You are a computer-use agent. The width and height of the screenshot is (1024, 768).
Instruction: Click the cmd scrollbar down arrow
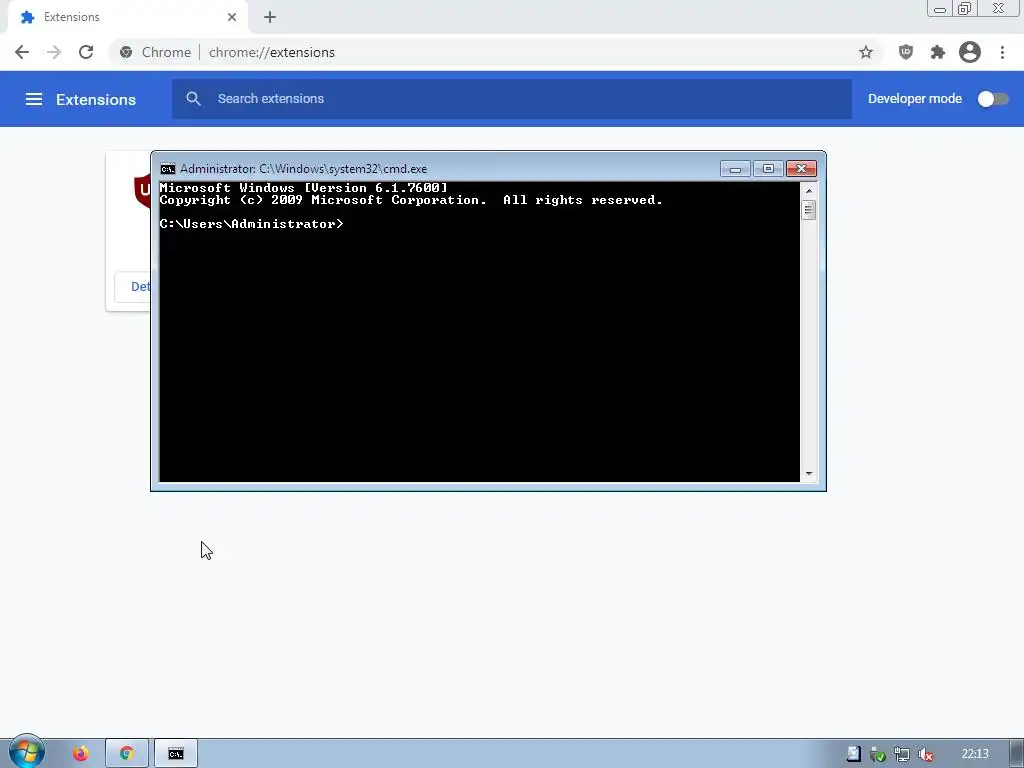(x=809, y=474)
